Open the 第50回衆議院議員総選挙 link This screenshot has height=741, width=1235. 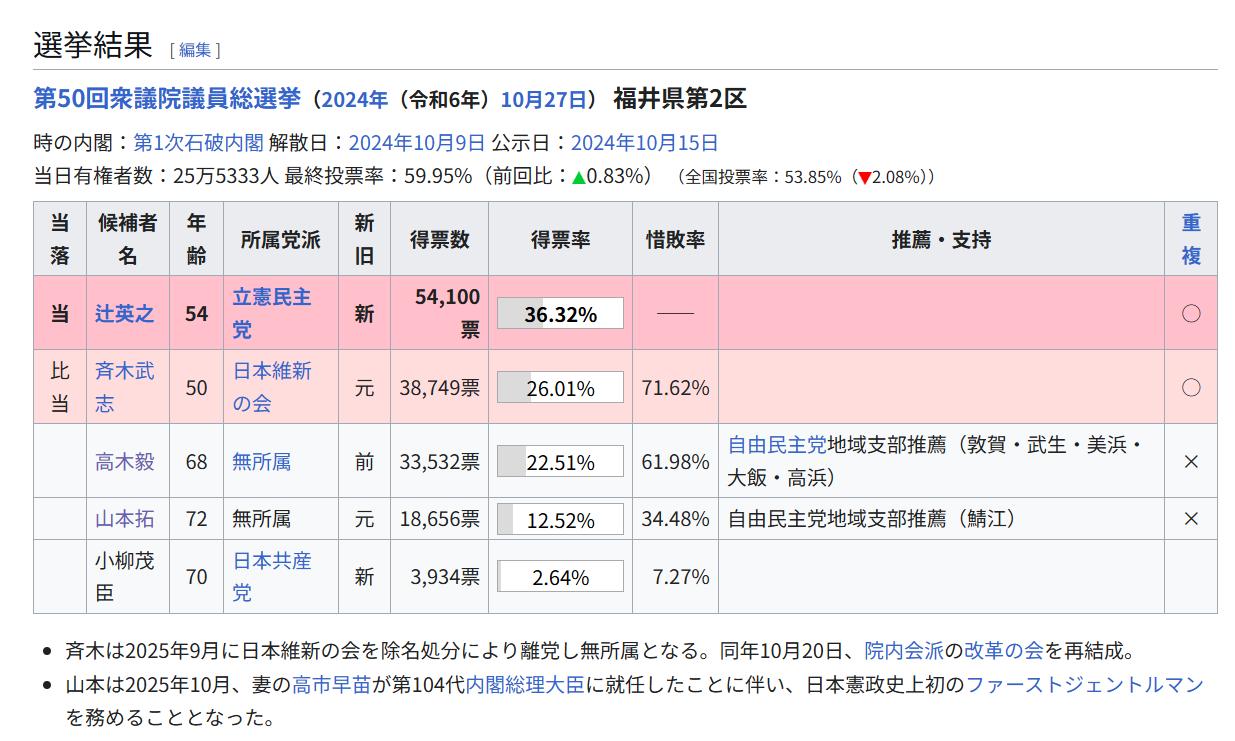[167, 99]
